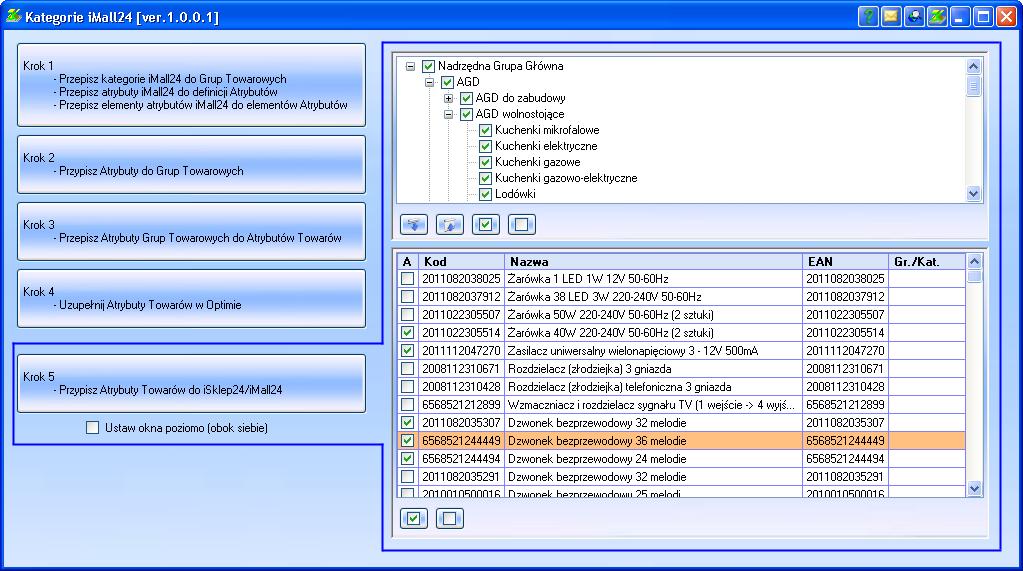This screenshot has height=571, width=1023.
Task: Check all categories button below tree
Action: (486, 224)
